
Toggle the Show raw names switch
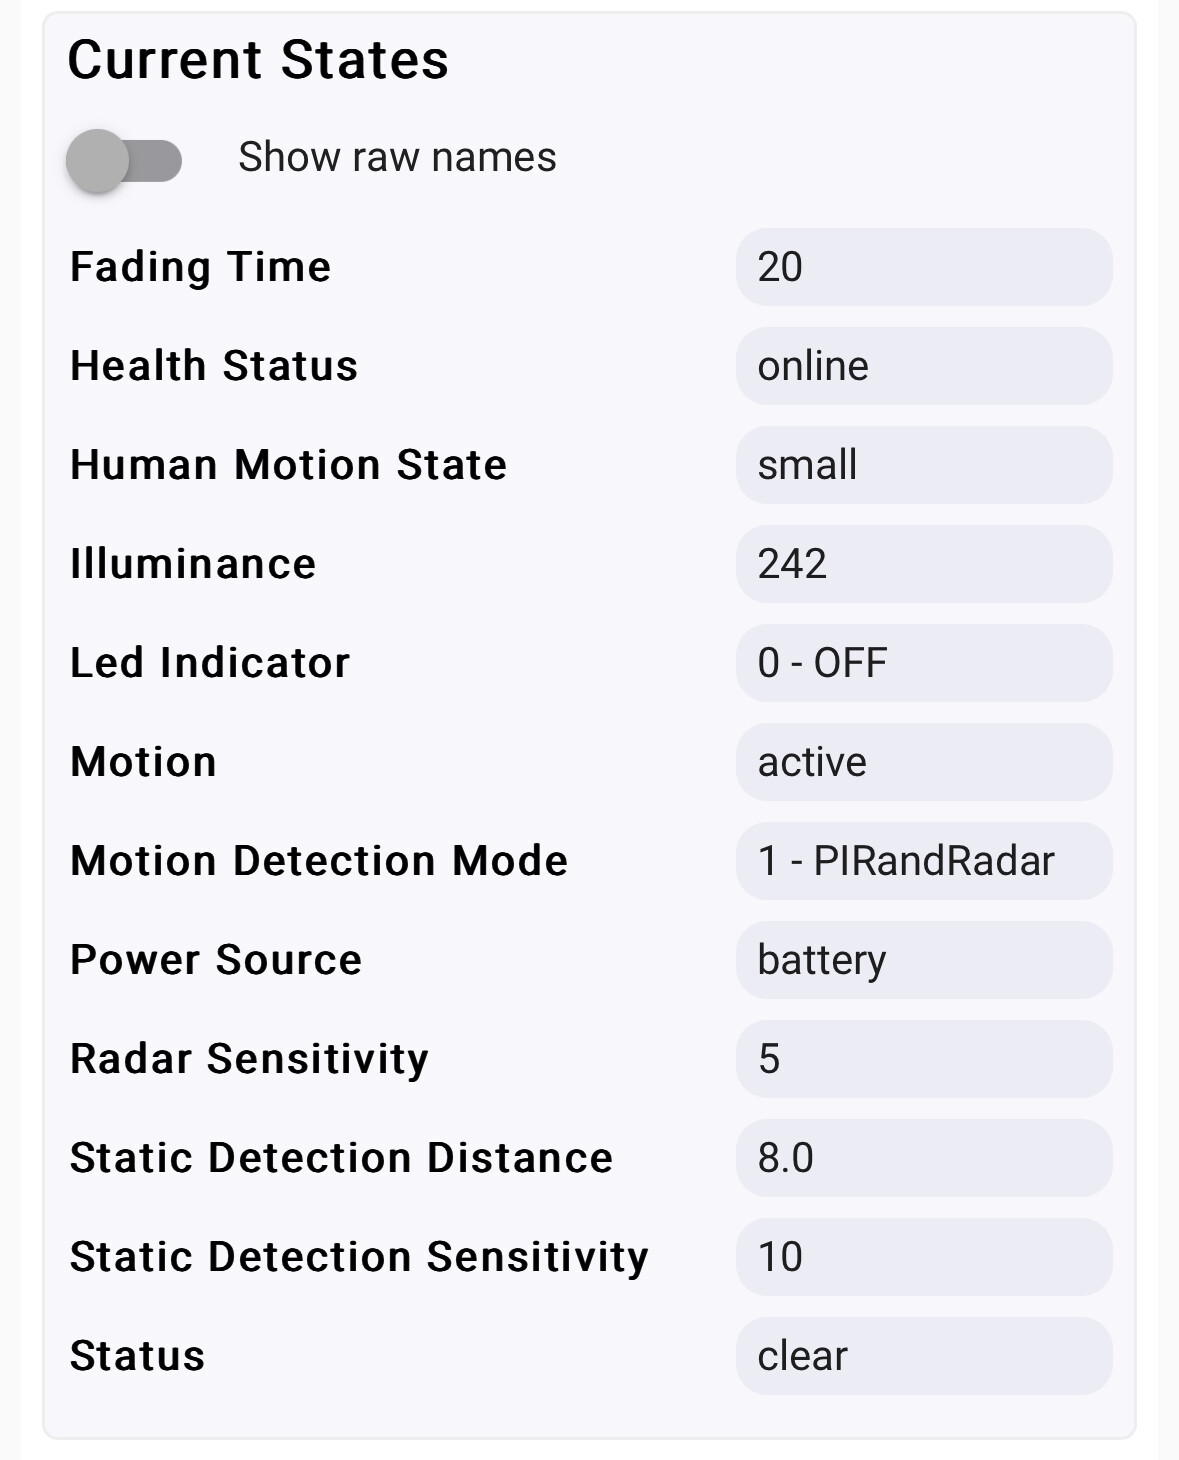pyautogui.click(x=124, y=160)
